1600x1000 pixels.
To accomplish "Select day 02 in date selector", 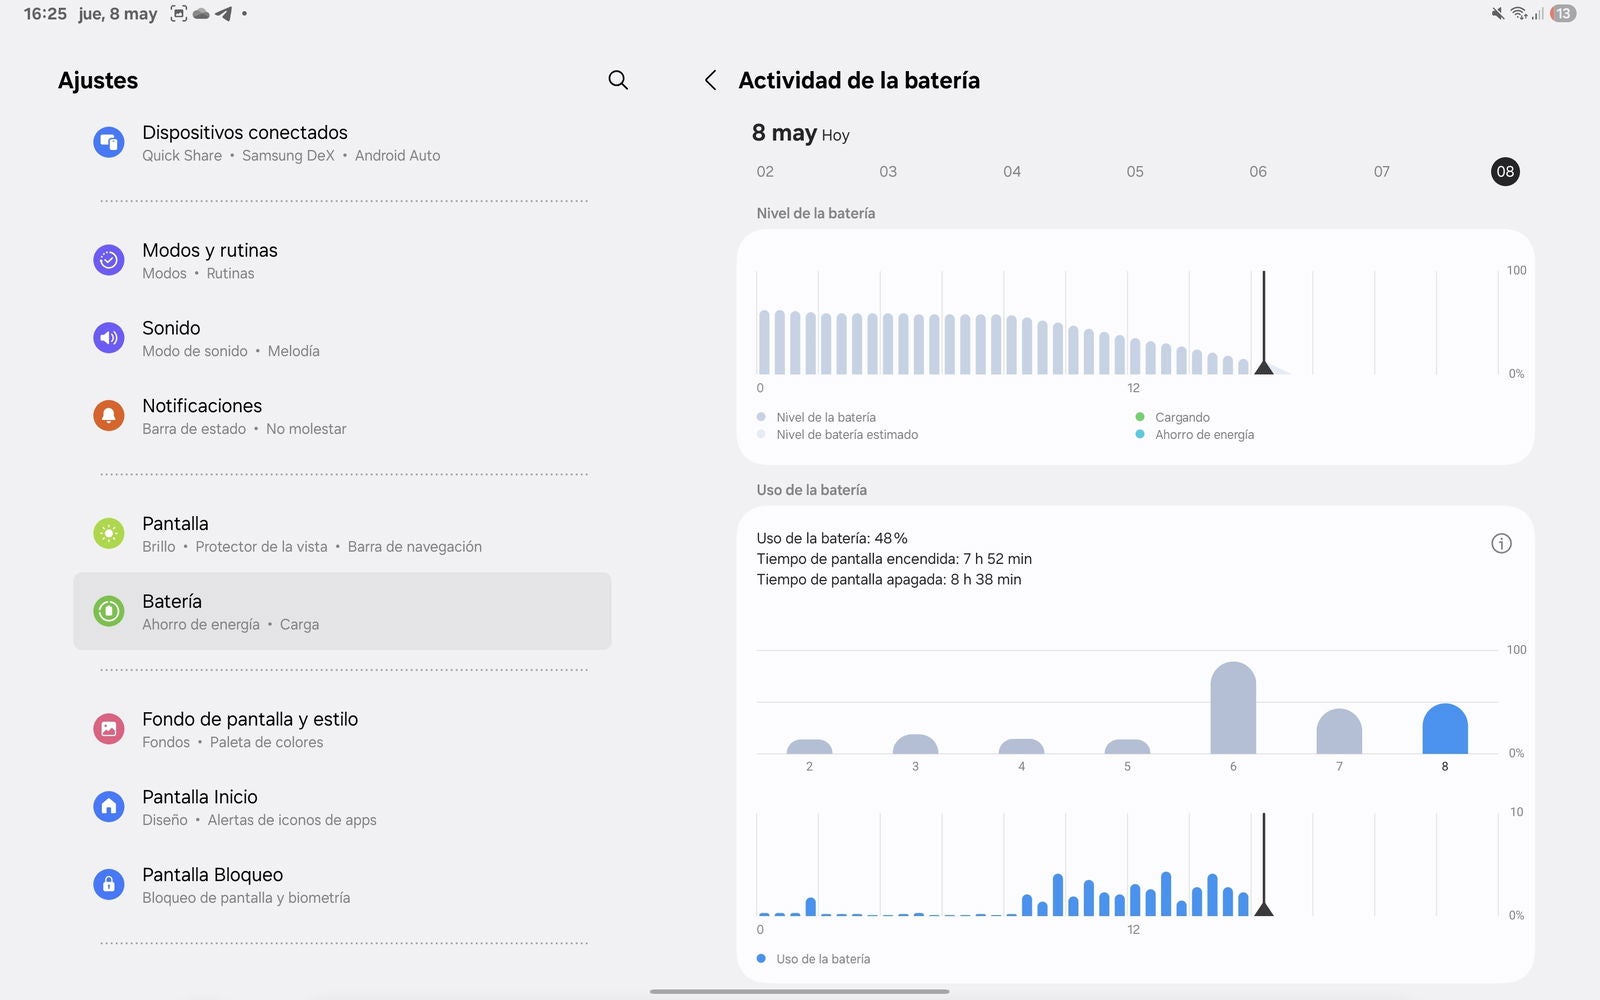I will (x=765, y=172).
